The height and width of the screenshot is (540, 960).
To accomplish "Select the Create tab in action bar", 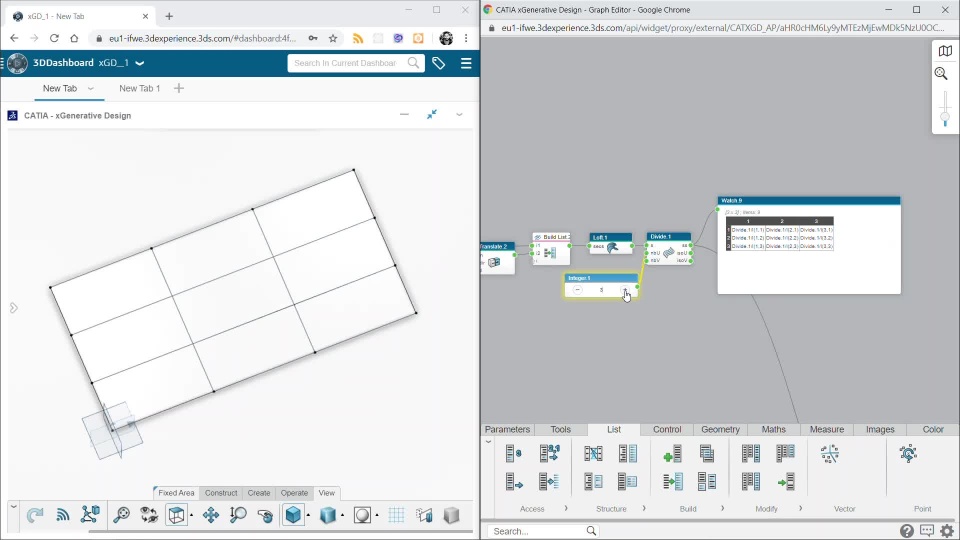I will pos(259,493).
